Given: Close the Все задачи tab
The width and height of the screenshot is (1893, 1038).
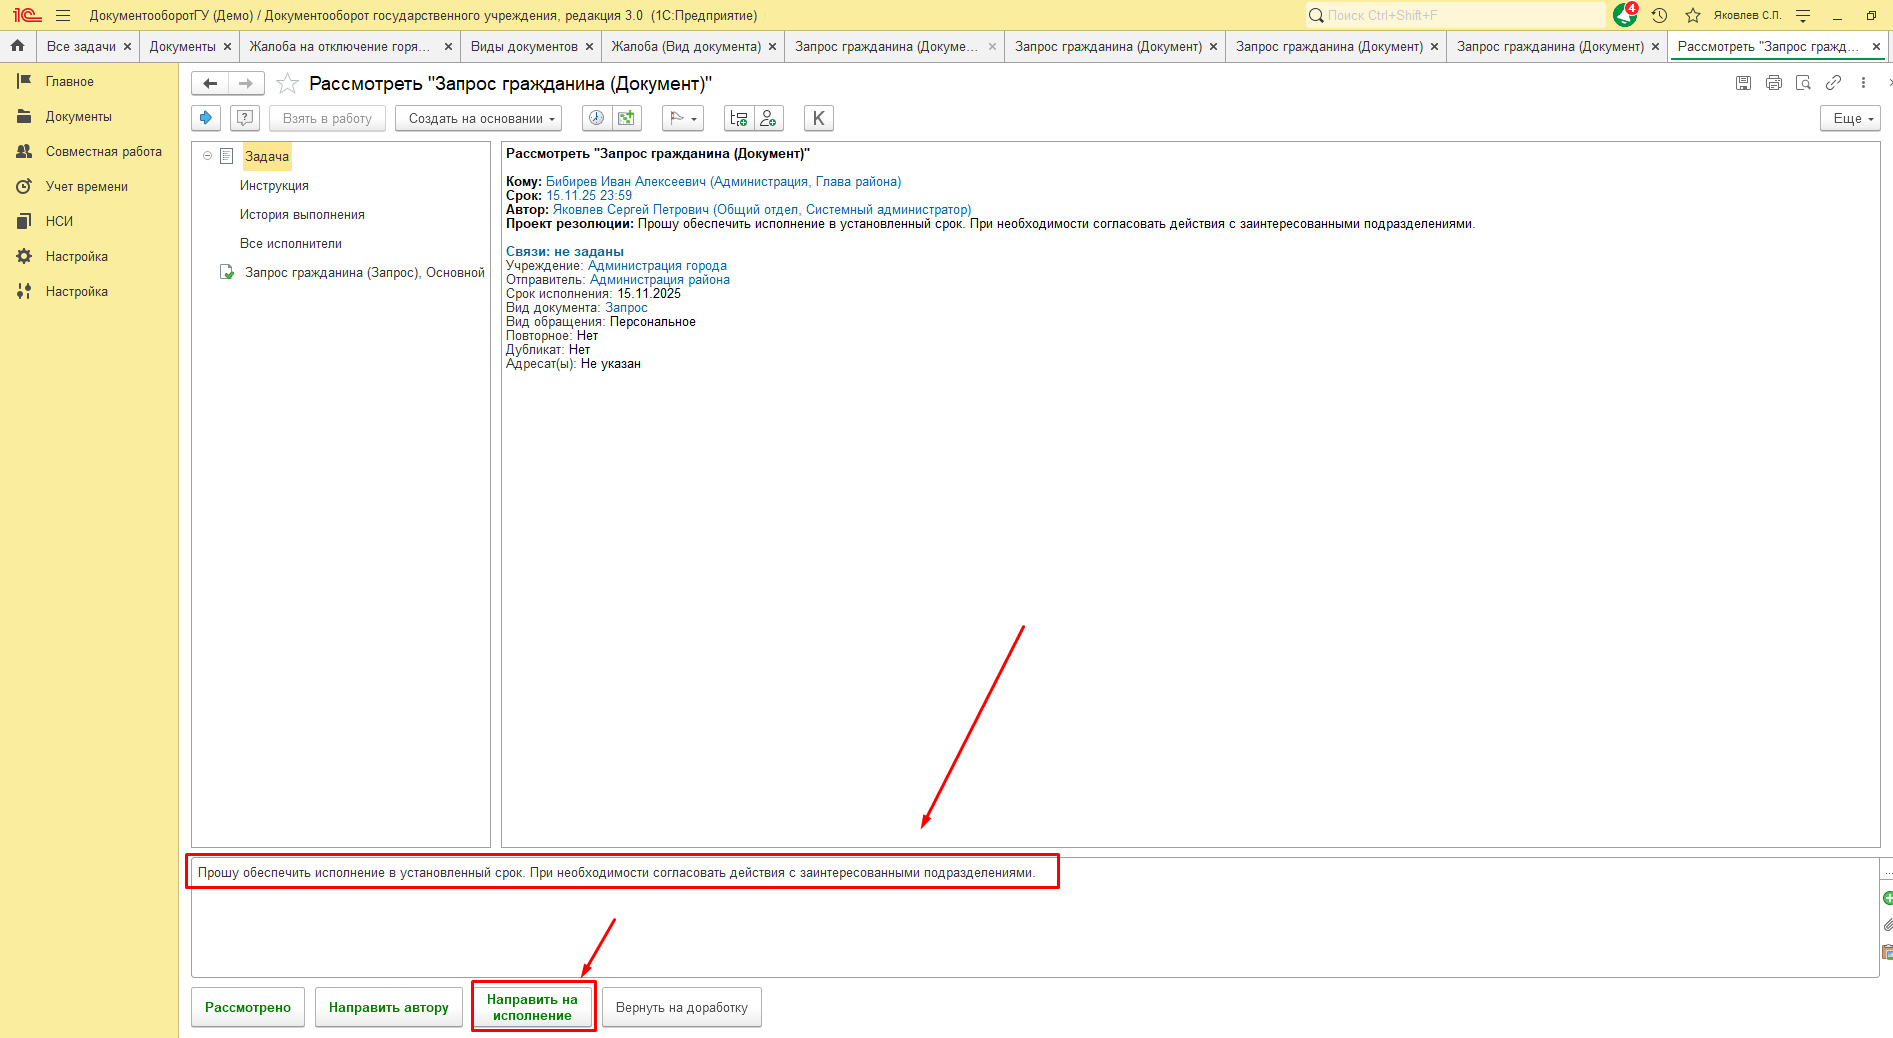Looking at the screenshot, I should click(127, 46).
